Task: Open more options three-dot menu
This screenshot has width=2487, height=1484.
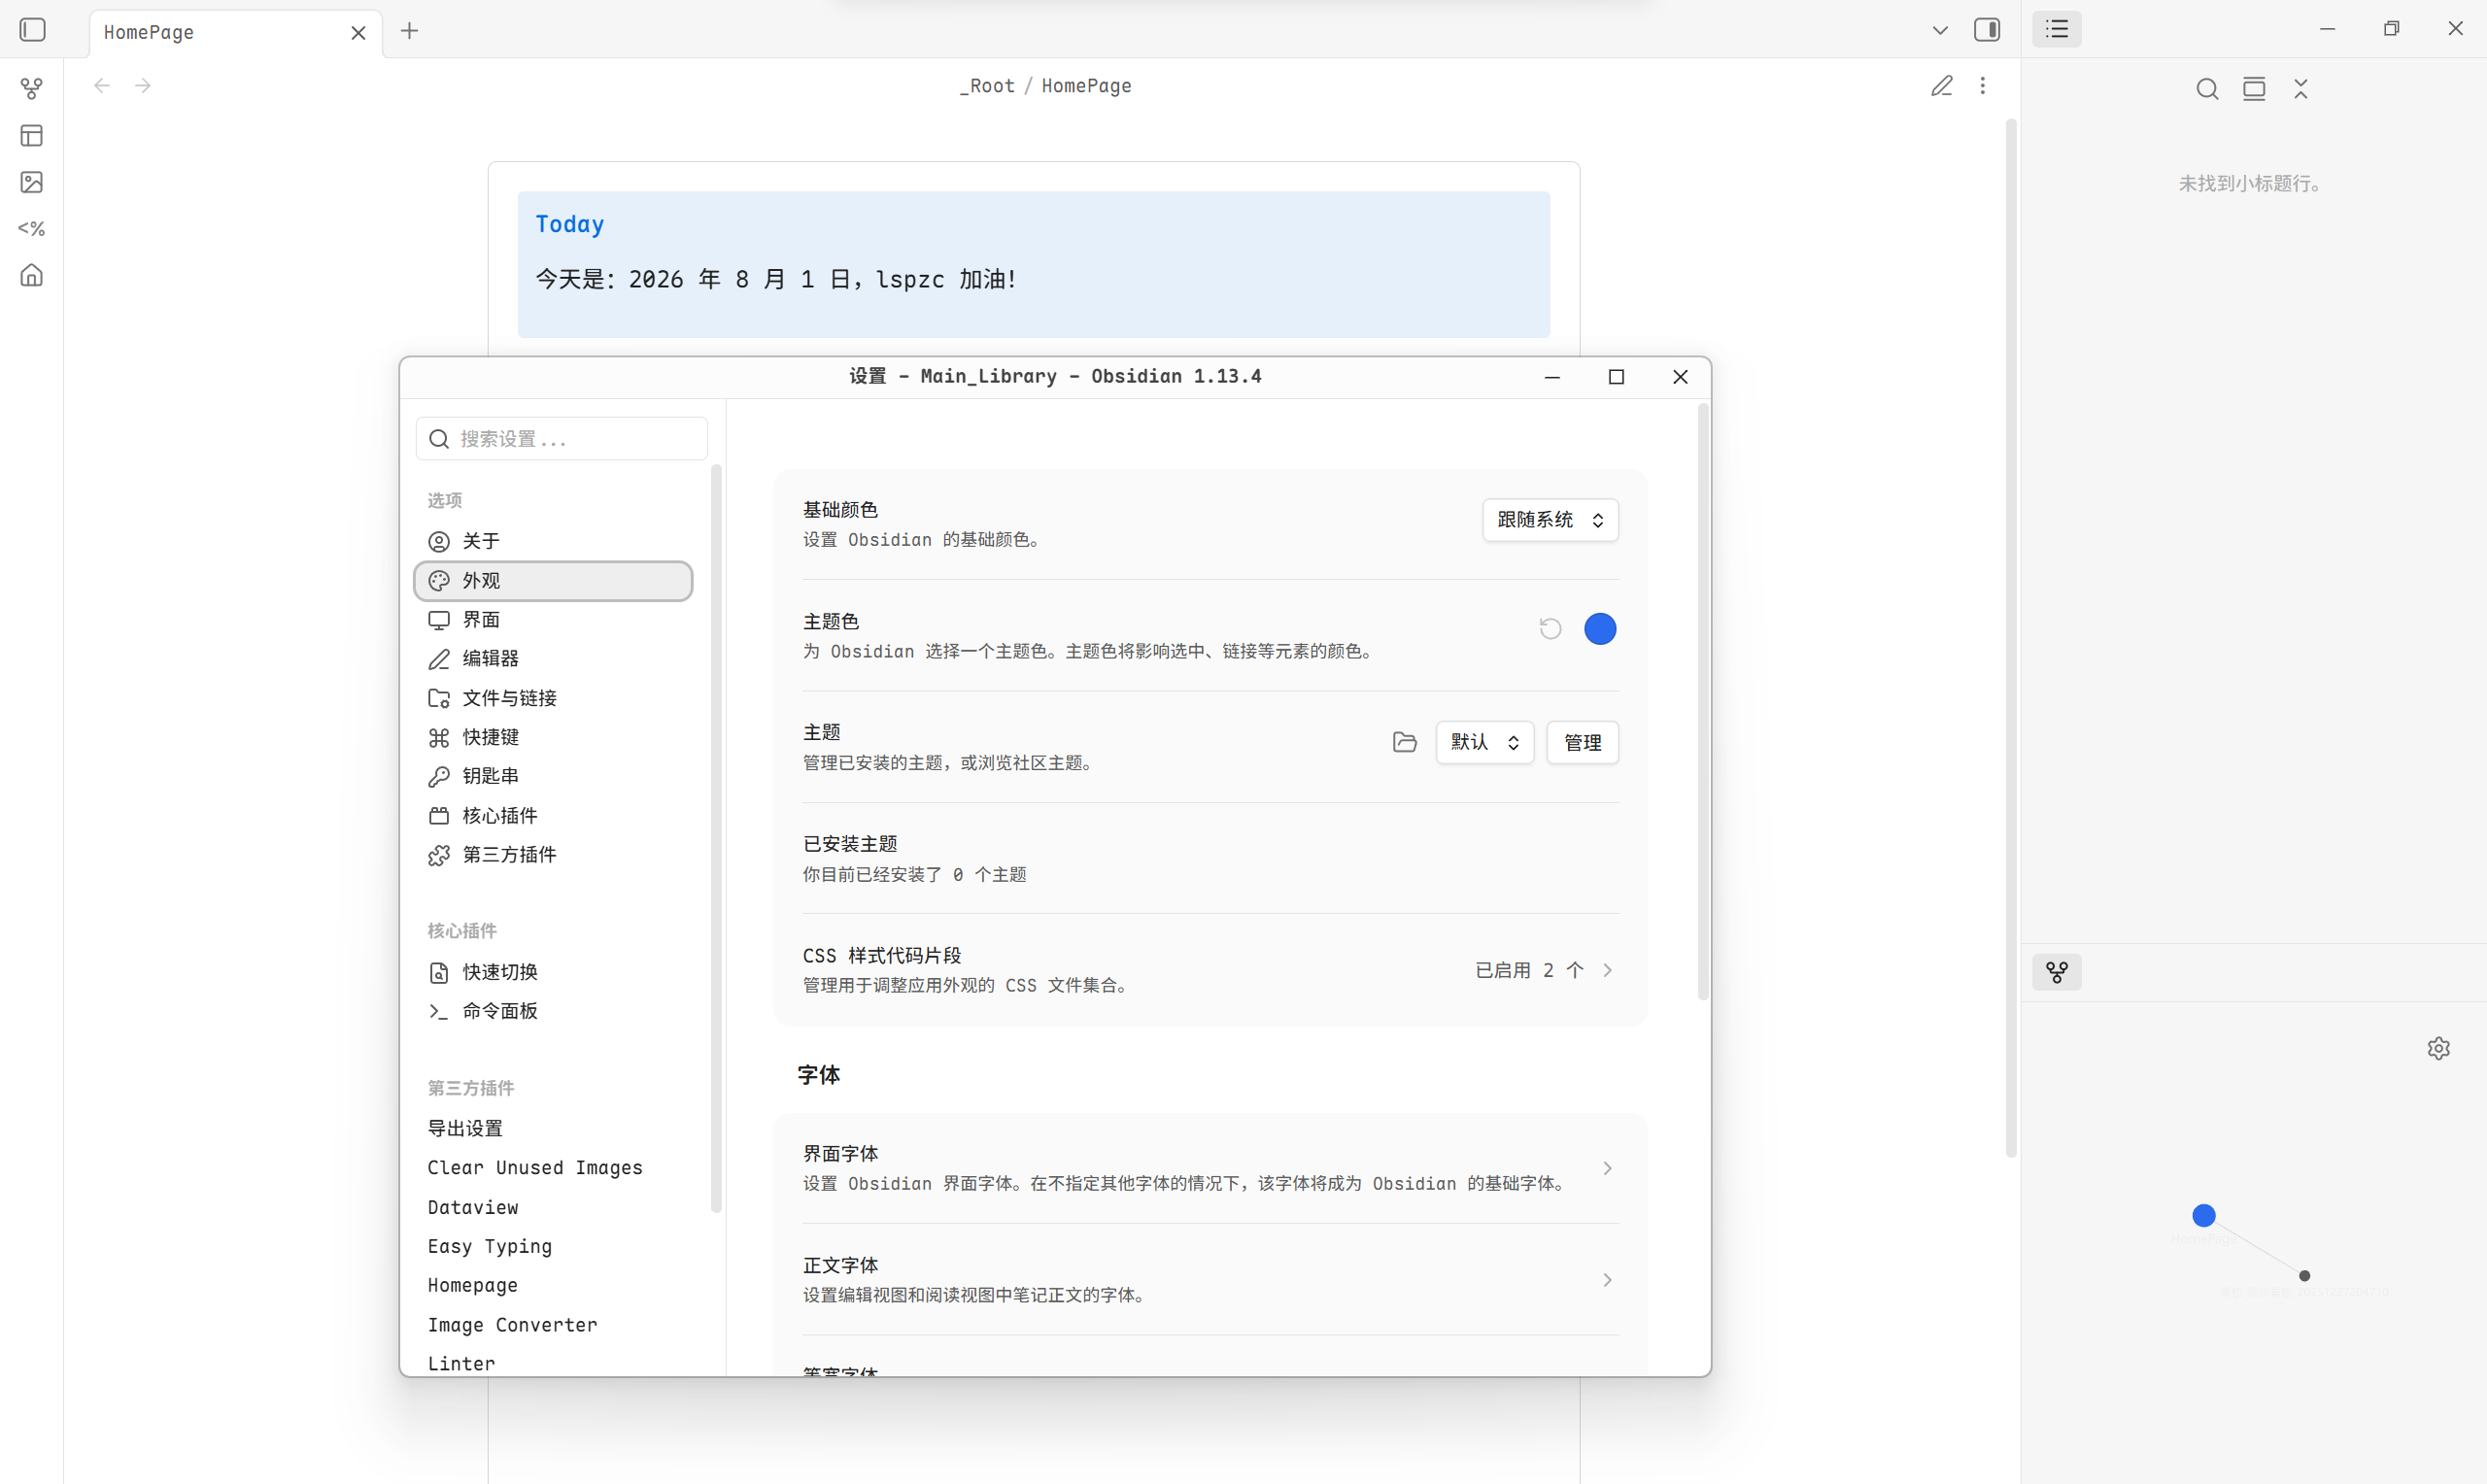Action: [x=1983, y=86]
